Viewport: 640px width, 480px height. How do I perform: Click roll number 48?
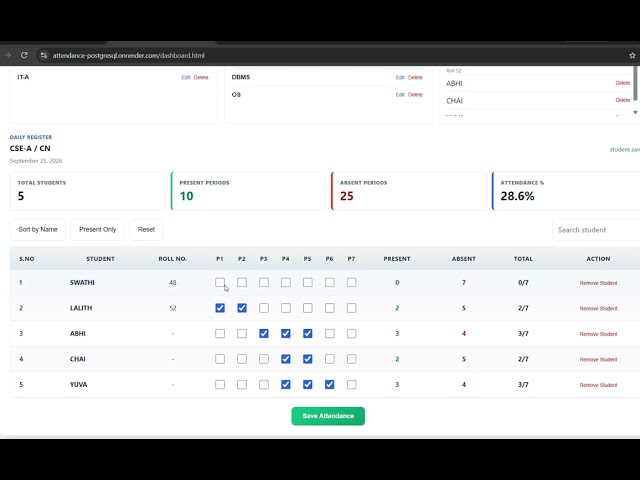(173, 282)
